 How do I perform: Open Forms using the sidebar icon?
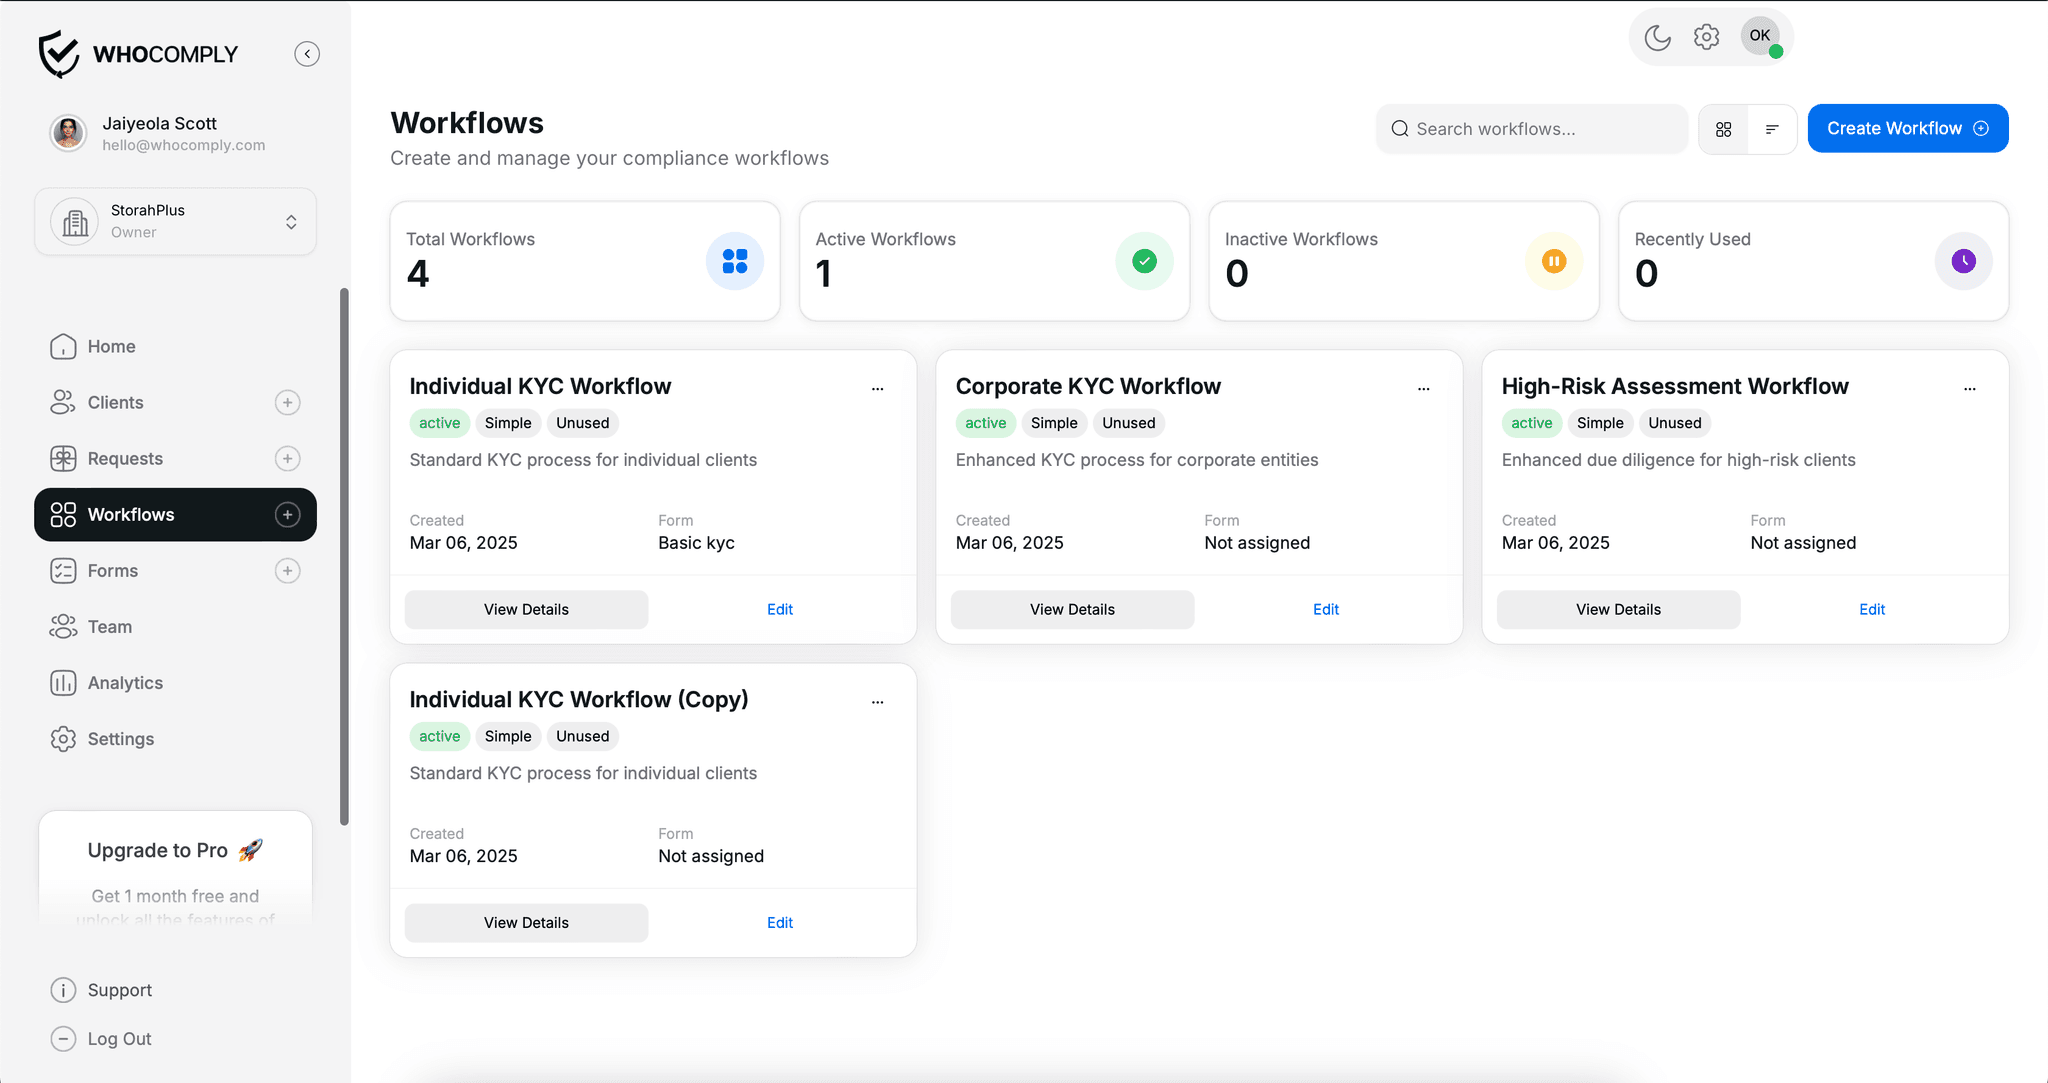click(63, 570)
